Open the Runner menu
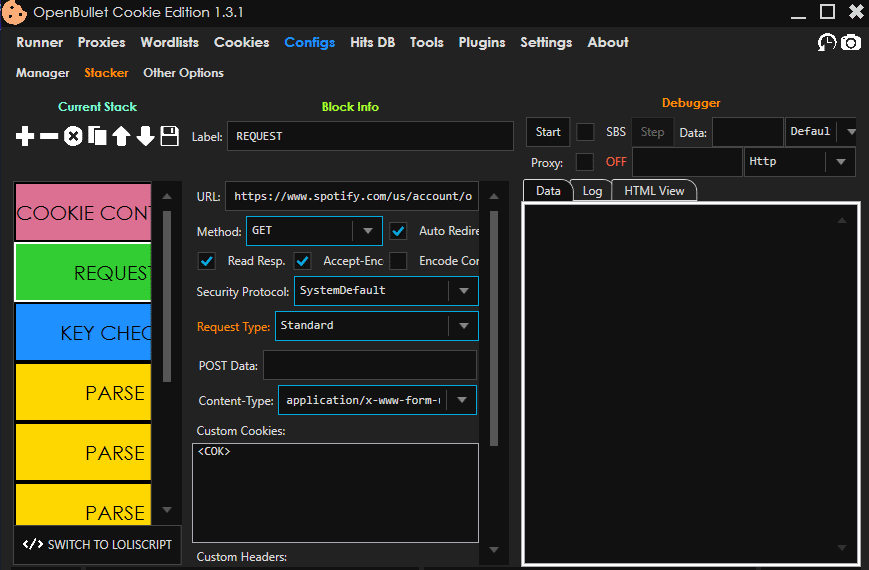The width and height of the screenshot is (869, 570). pyautogui.click(x=39, y=42)
